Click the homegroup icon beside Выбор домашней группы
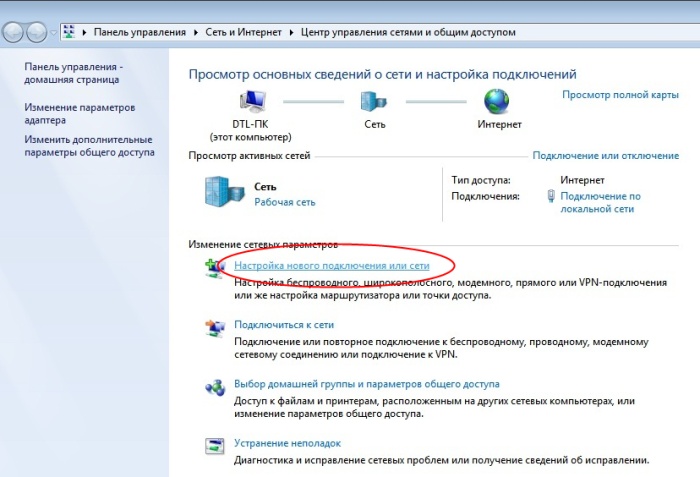This screenshot has width=700, height=477. (x=215, y=387)
